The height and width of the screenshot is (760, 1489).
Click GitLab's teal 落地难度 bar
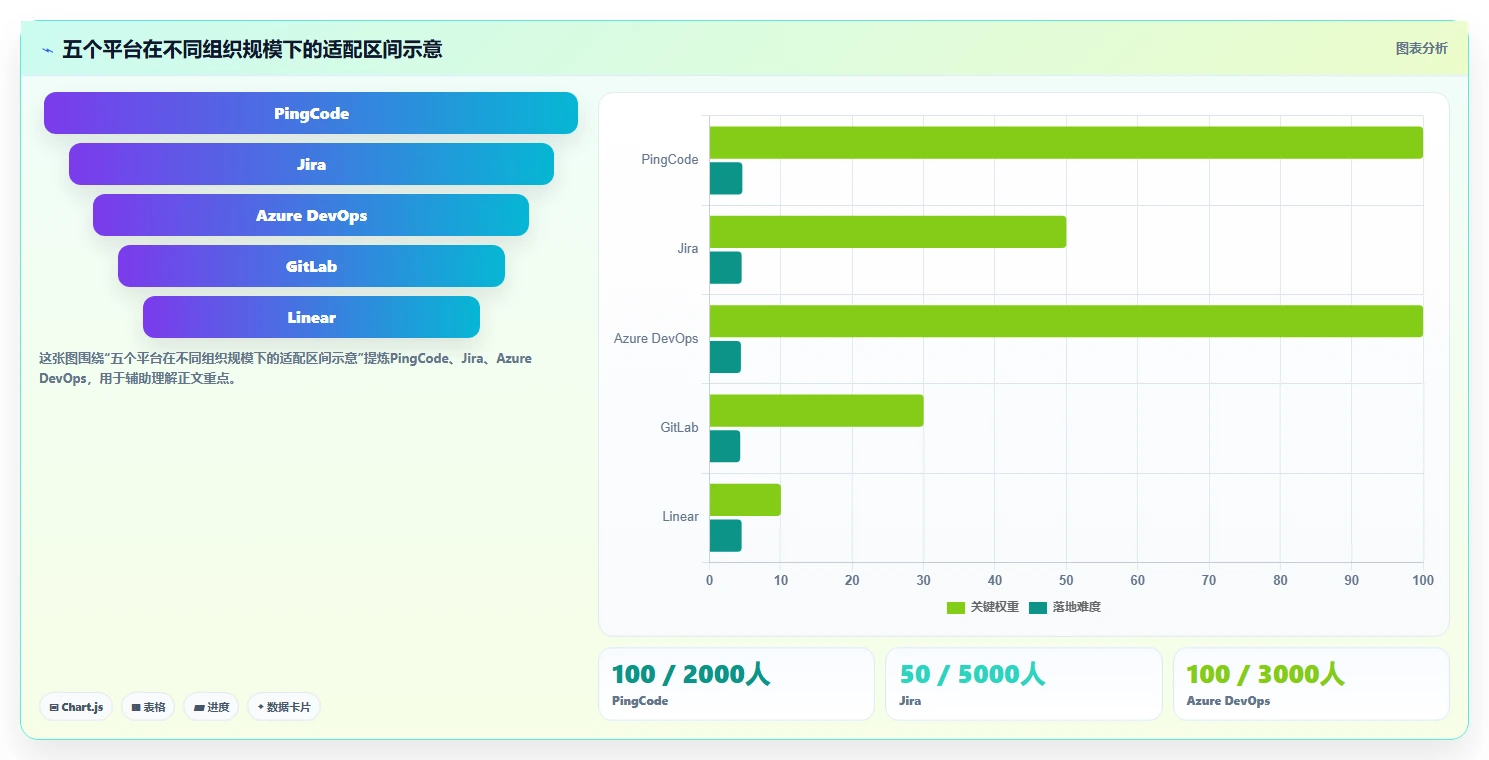click(725, 446)
